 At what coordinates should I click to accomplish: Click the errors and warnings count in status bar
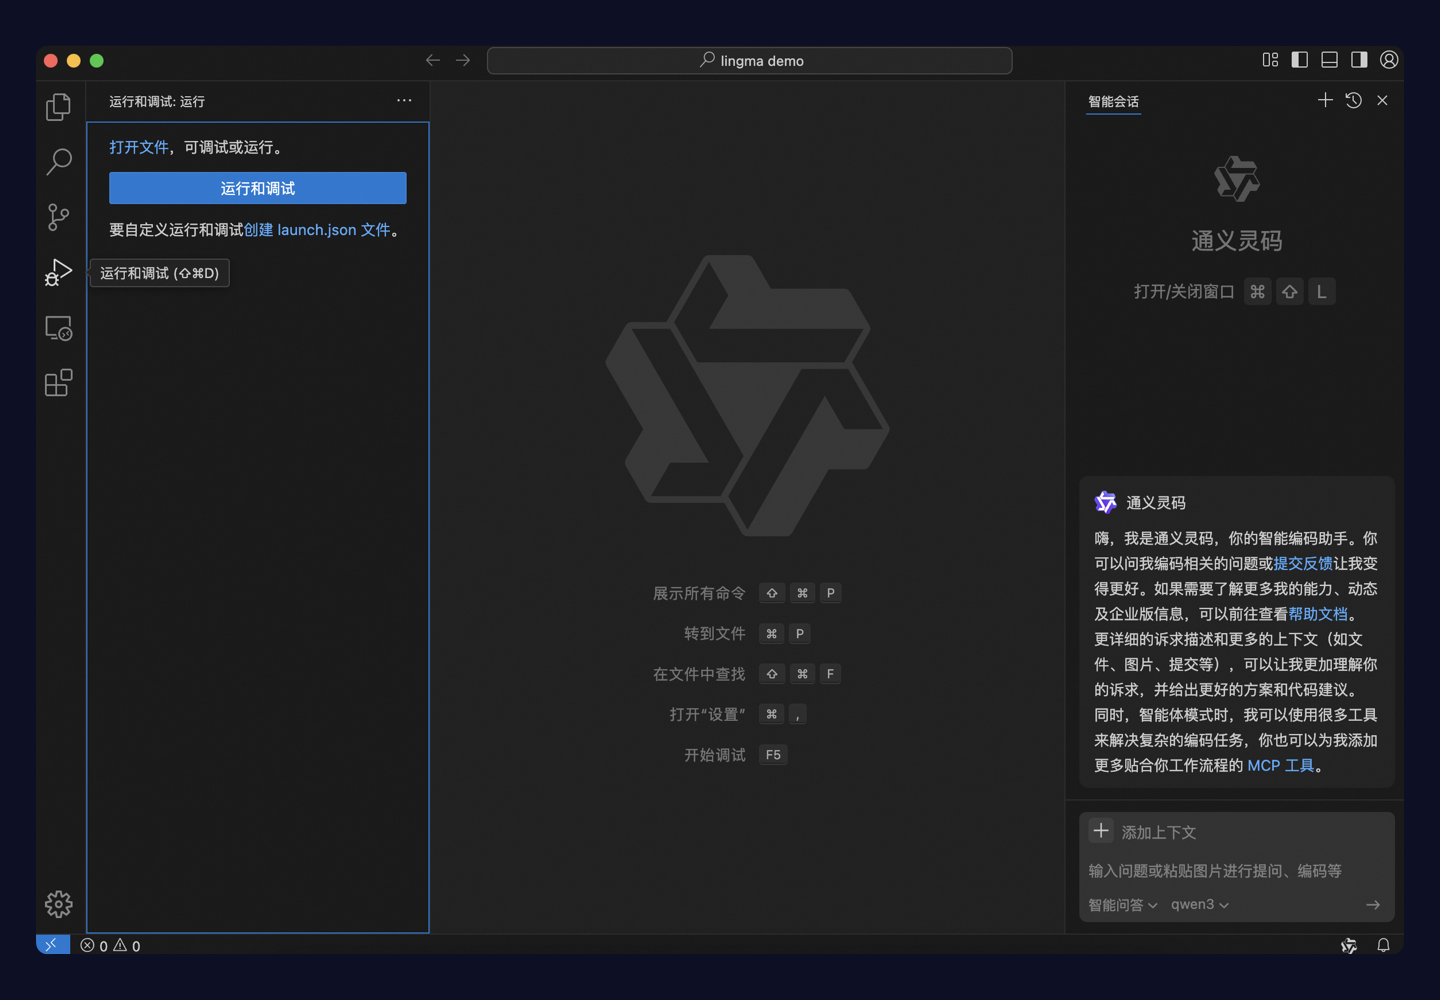110,945
